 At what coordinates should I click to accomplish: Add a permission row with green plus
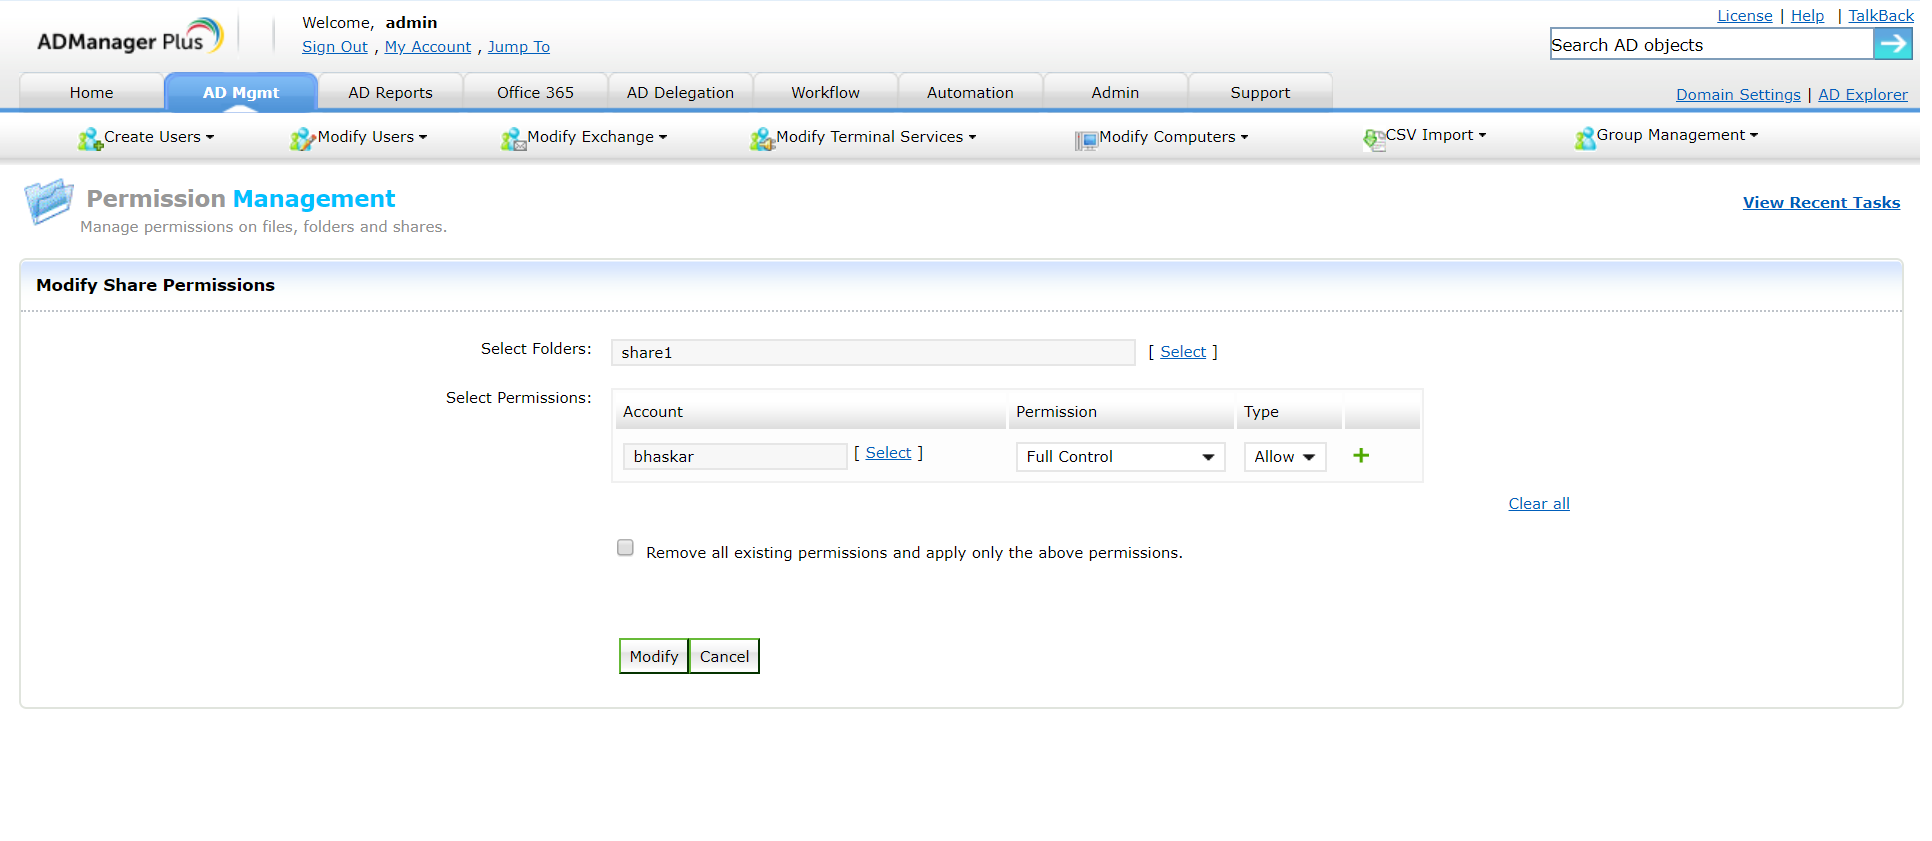tap(1361, 456)
